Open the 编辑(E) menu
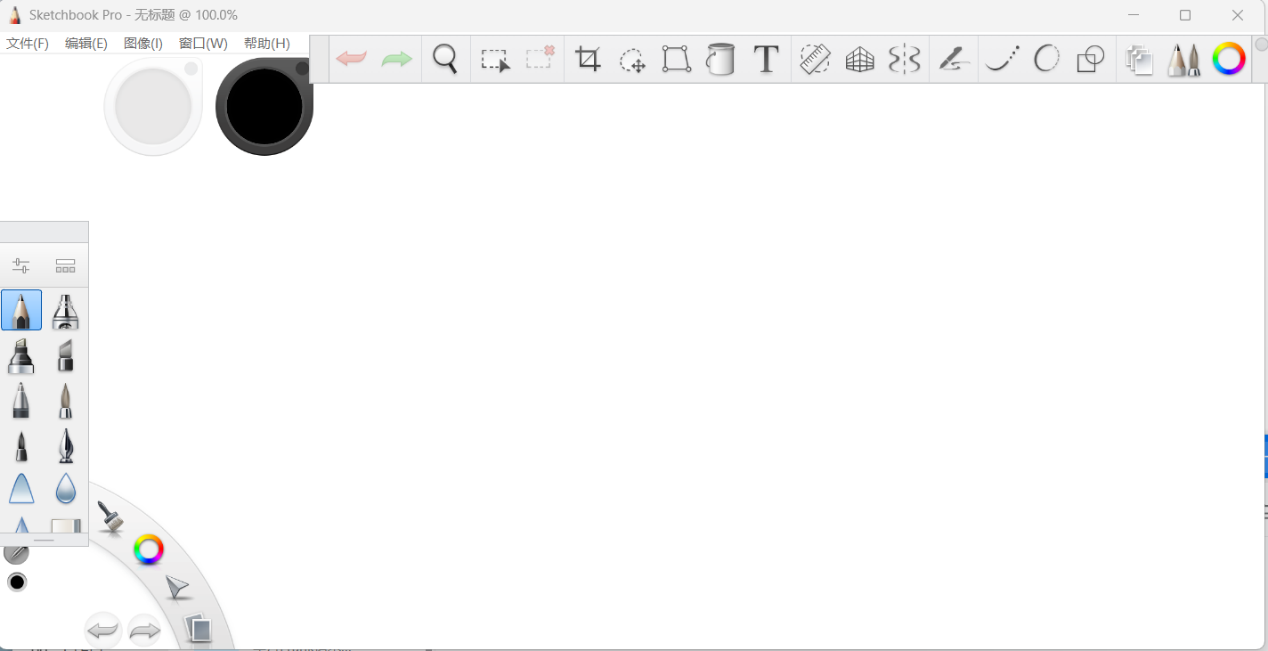 [86, 44]
